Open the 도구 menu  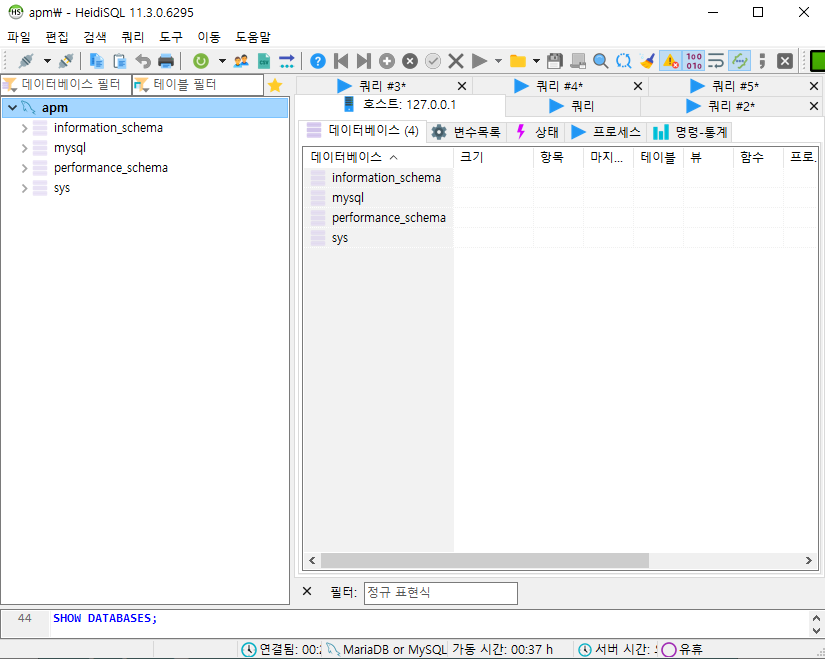pos(170,37)
